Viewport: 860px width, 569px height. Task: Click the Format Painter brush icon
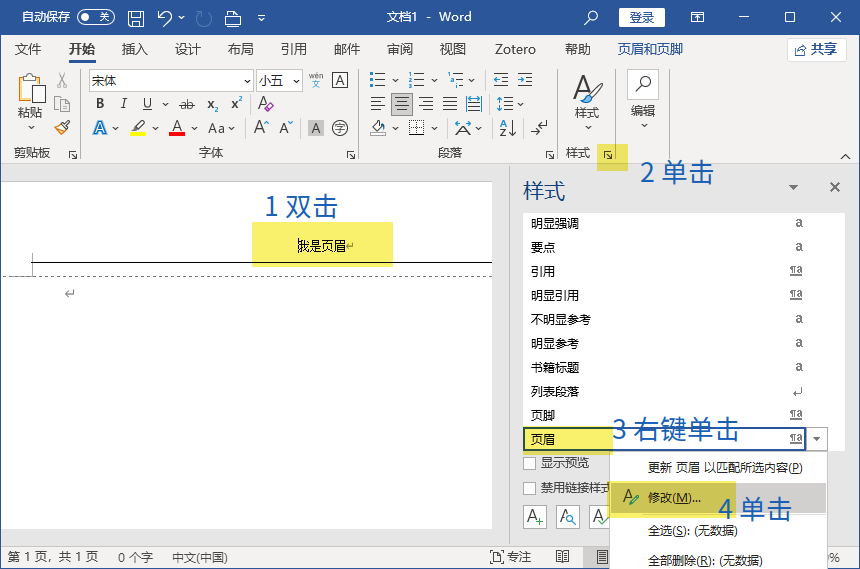[x=63, y=127]
